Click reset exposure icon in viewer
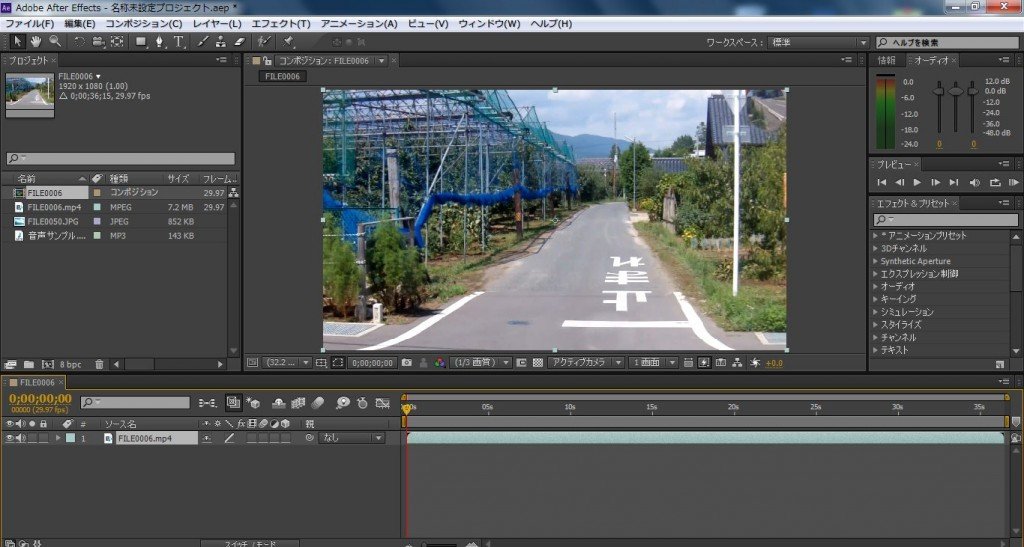 coord(755,362)
